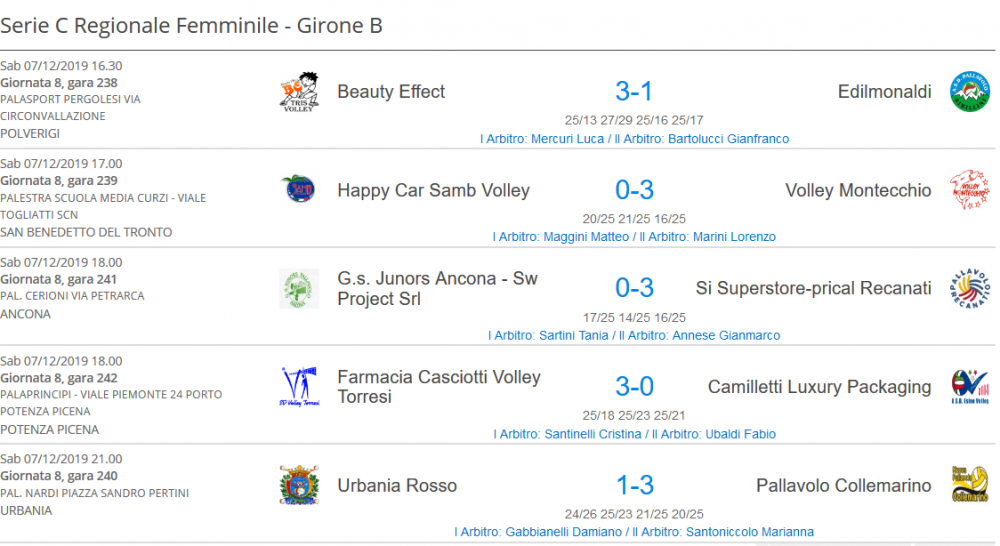The image size is (1000, 546).
Task: Click the 1-3 score of Urbania Rosso match
Action: pyautogui.click(x=635, y=485)
